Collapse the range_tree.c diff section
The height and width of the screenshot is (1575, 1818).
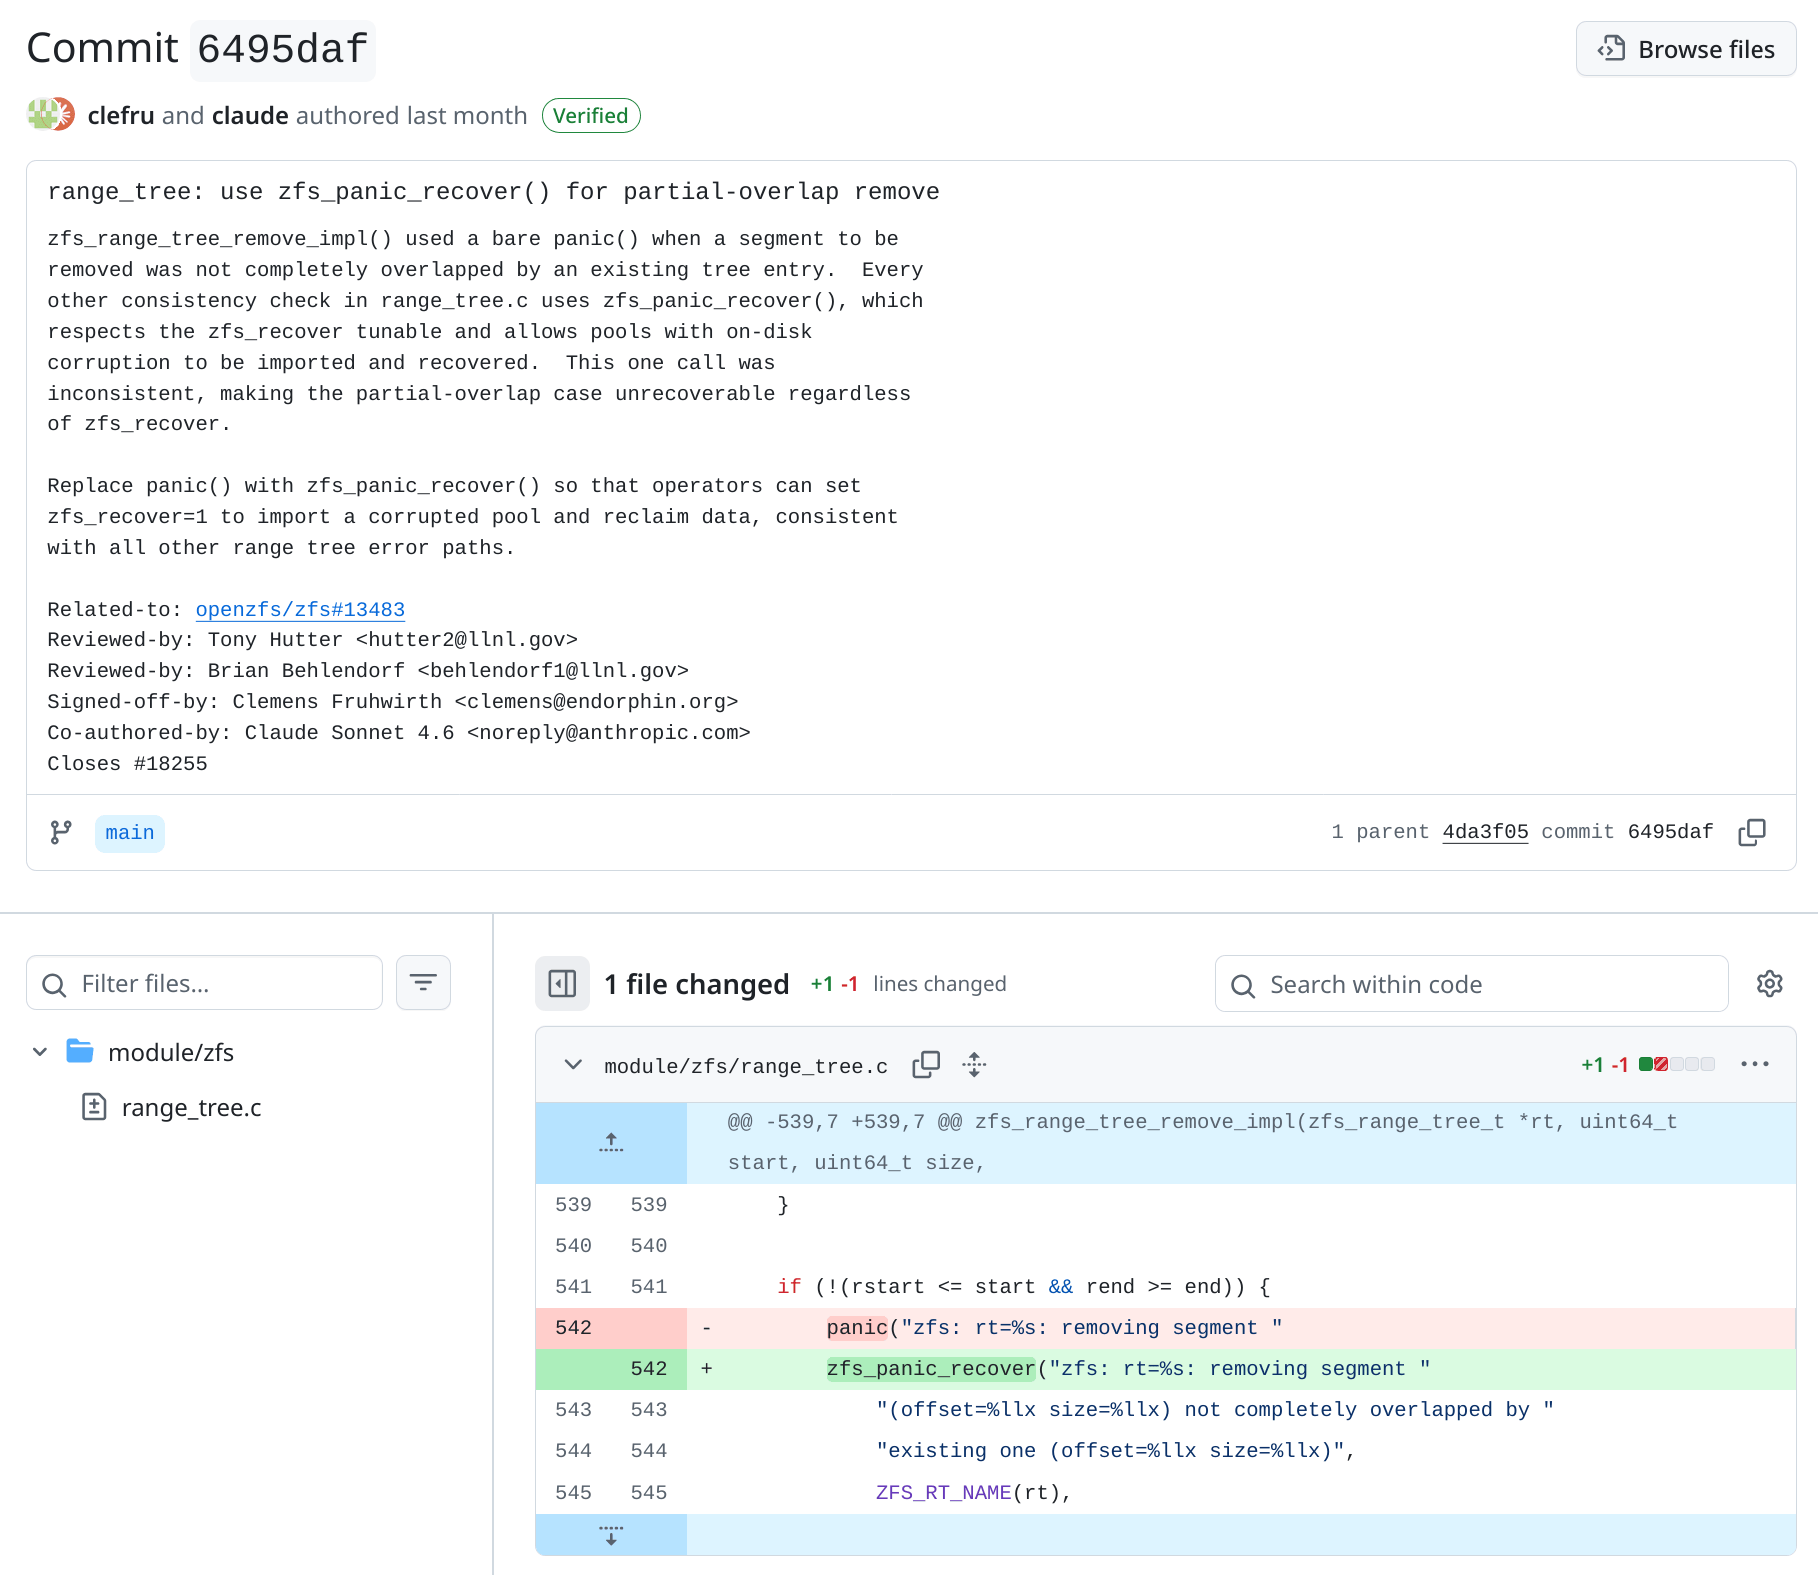click(x=573, y=1065)
